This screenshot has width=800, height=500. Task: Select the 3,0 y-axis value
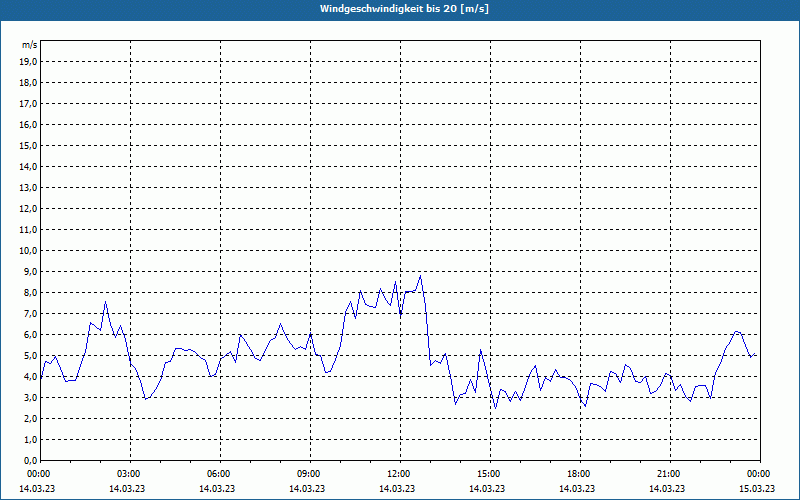click(31, 397)
